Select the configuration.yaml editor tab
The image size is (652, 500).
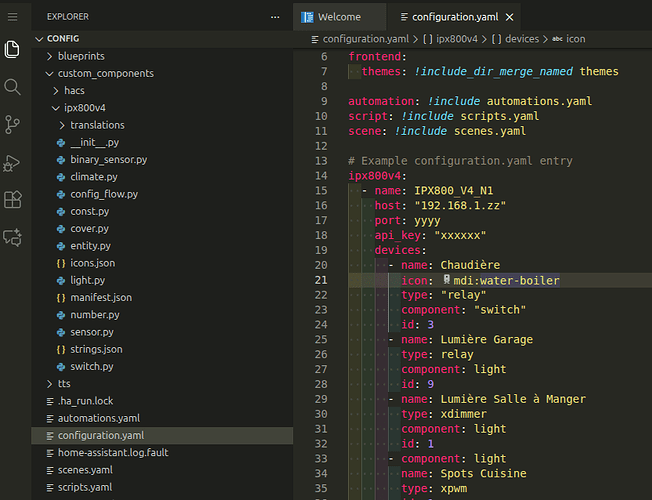coord(452,17)
